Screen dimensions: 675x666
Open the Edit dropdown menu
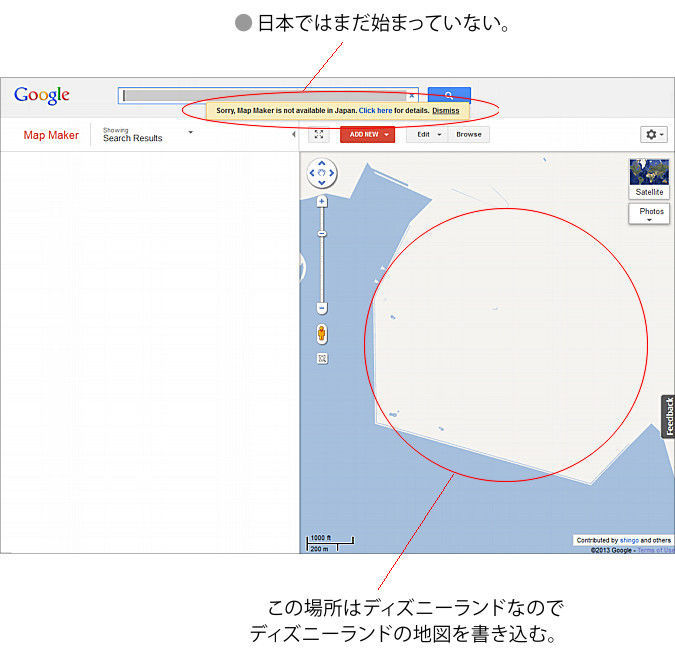pyautogui.click(x=427, y=134)
